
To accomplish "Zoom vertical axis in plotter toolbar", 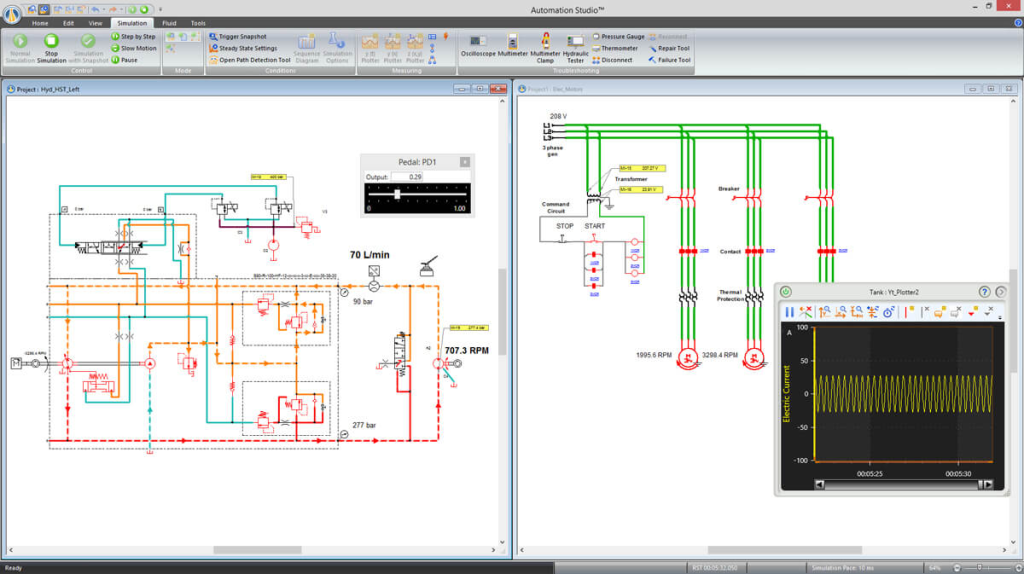I will [x=825, y=312].
